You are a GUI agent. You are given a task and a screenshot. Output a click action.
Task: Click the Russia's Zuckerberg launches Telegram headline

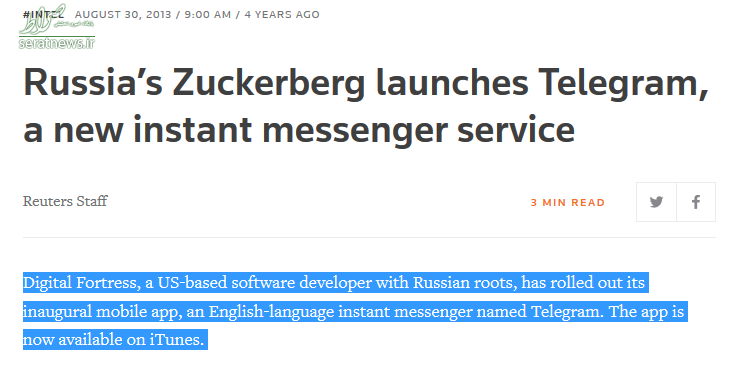pyautogui.click(x=366, y=106)
